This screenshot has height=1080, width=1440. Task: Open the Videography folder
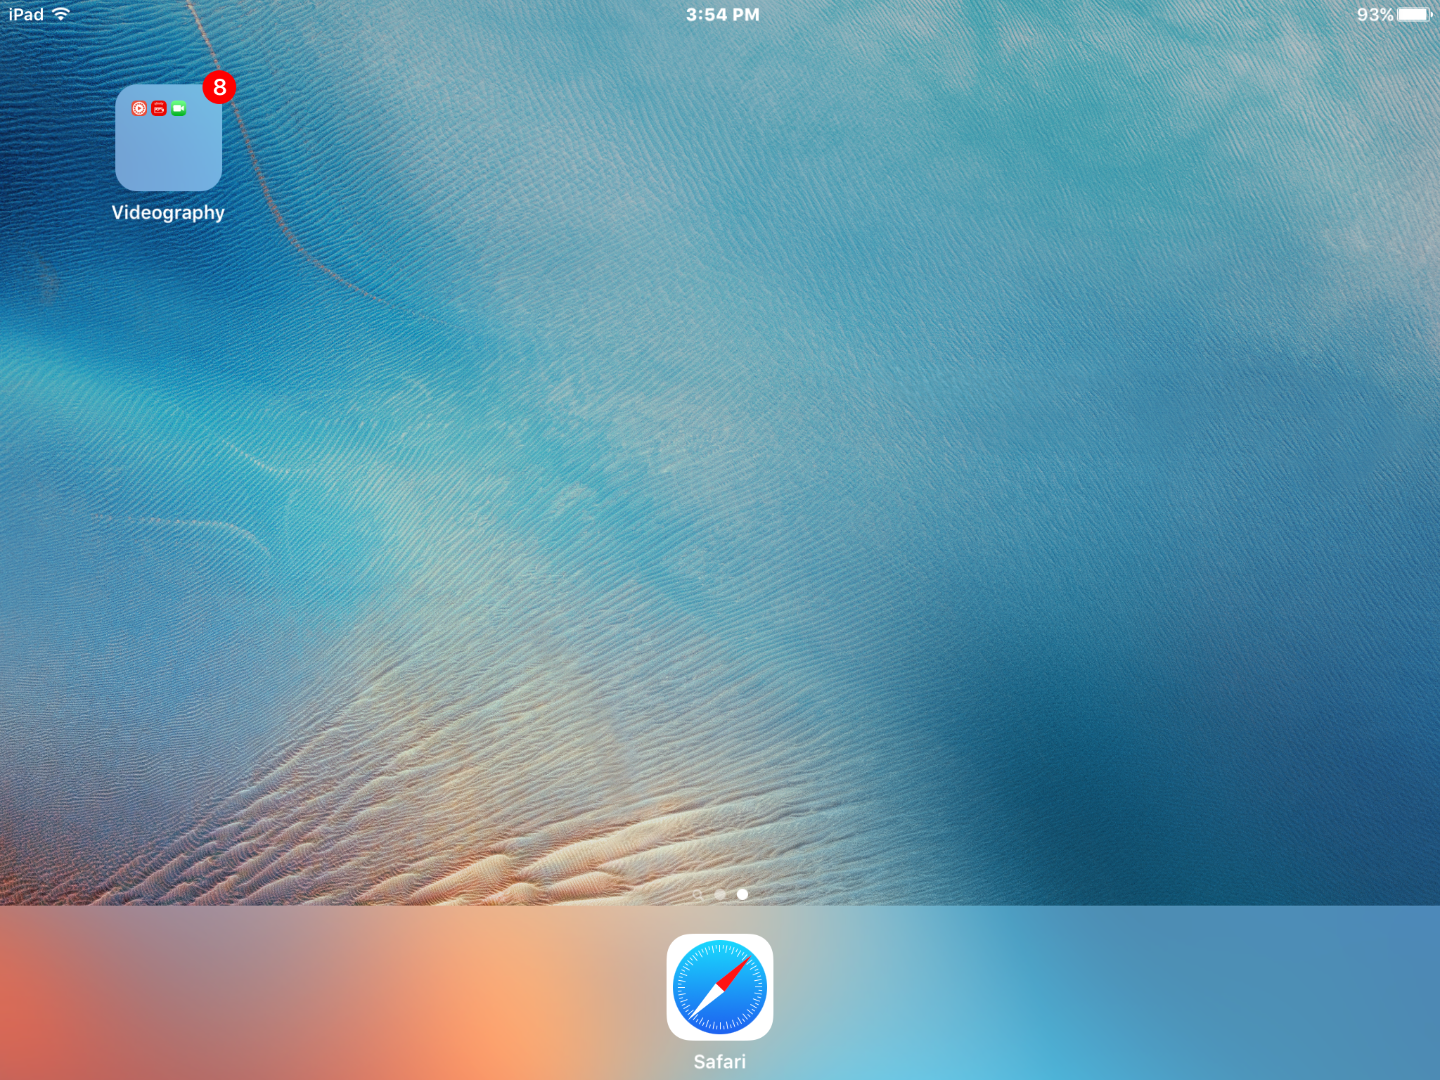coord(168,138)
